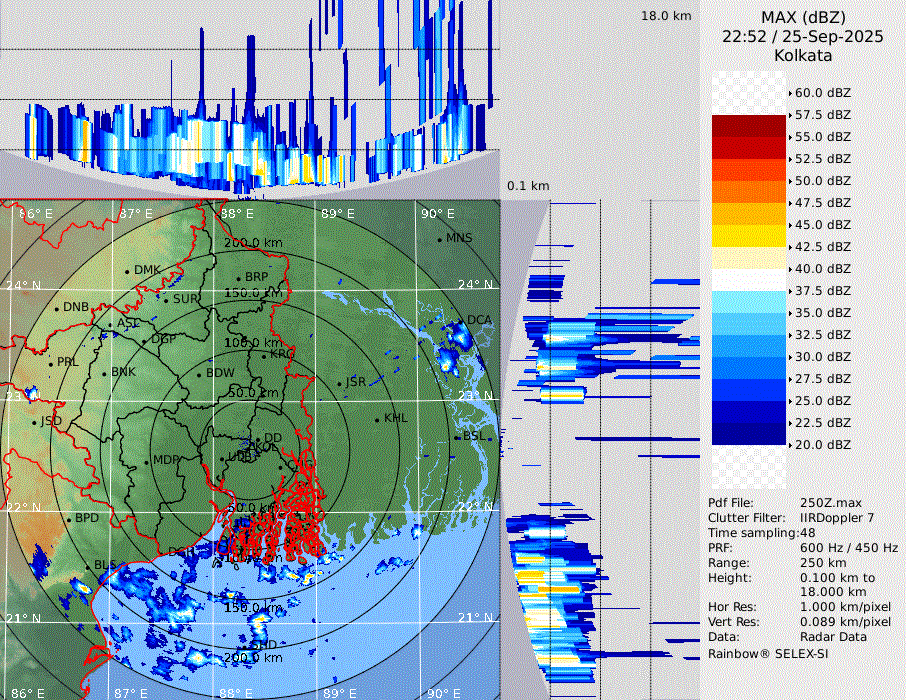Click the dark red swatch below 57.5 dBZ
The image size is (906, 700).
click(749, 126)
